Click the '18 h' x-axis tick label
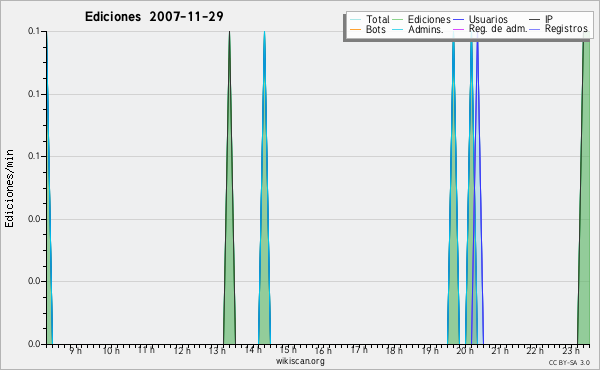 point(394,350)
